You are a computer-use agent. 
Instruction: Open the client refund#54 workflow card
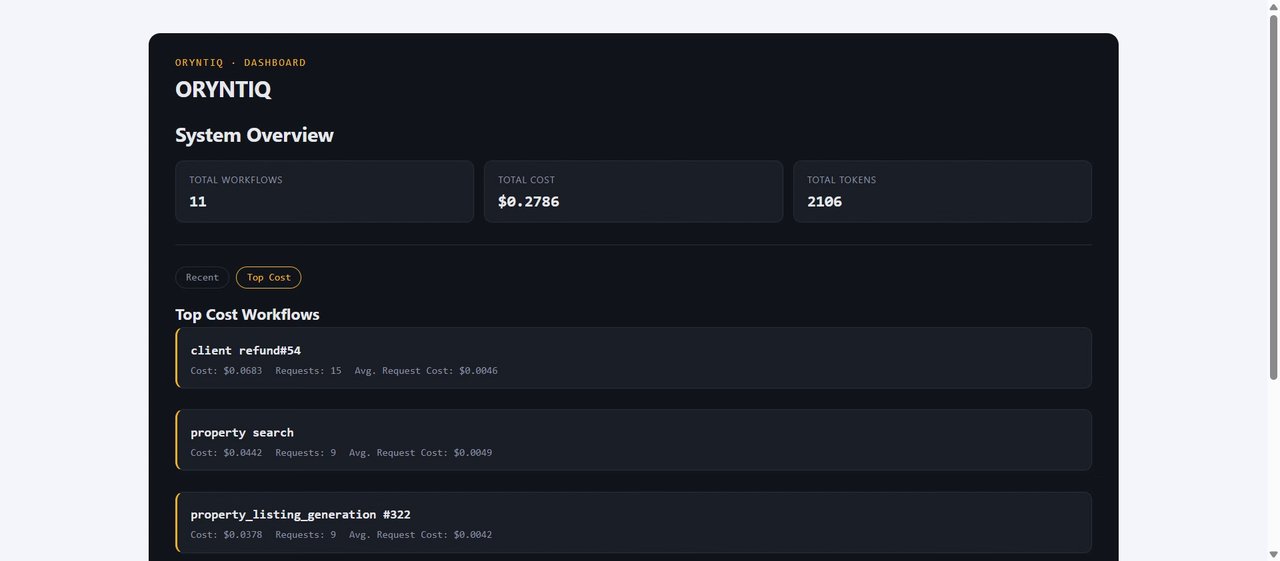(633, 358)
